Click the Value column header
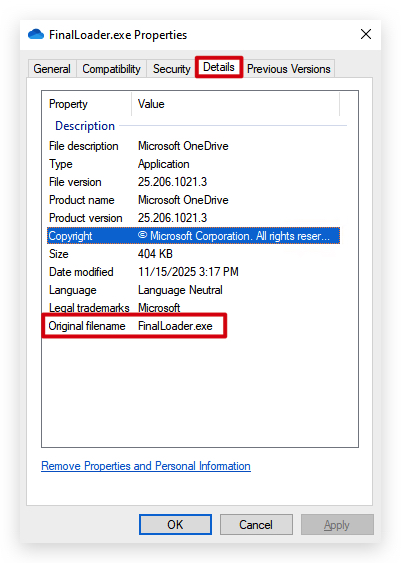401x563 pixels. pos(236,104)
